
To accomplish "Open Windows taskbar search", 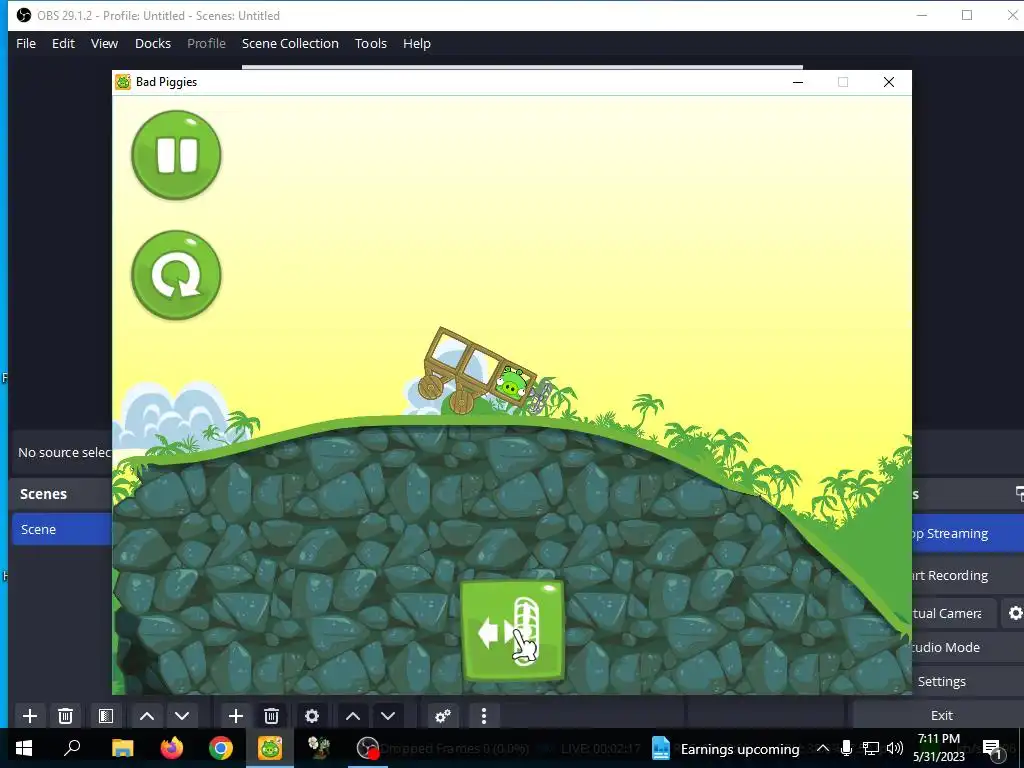I will 72,748.
